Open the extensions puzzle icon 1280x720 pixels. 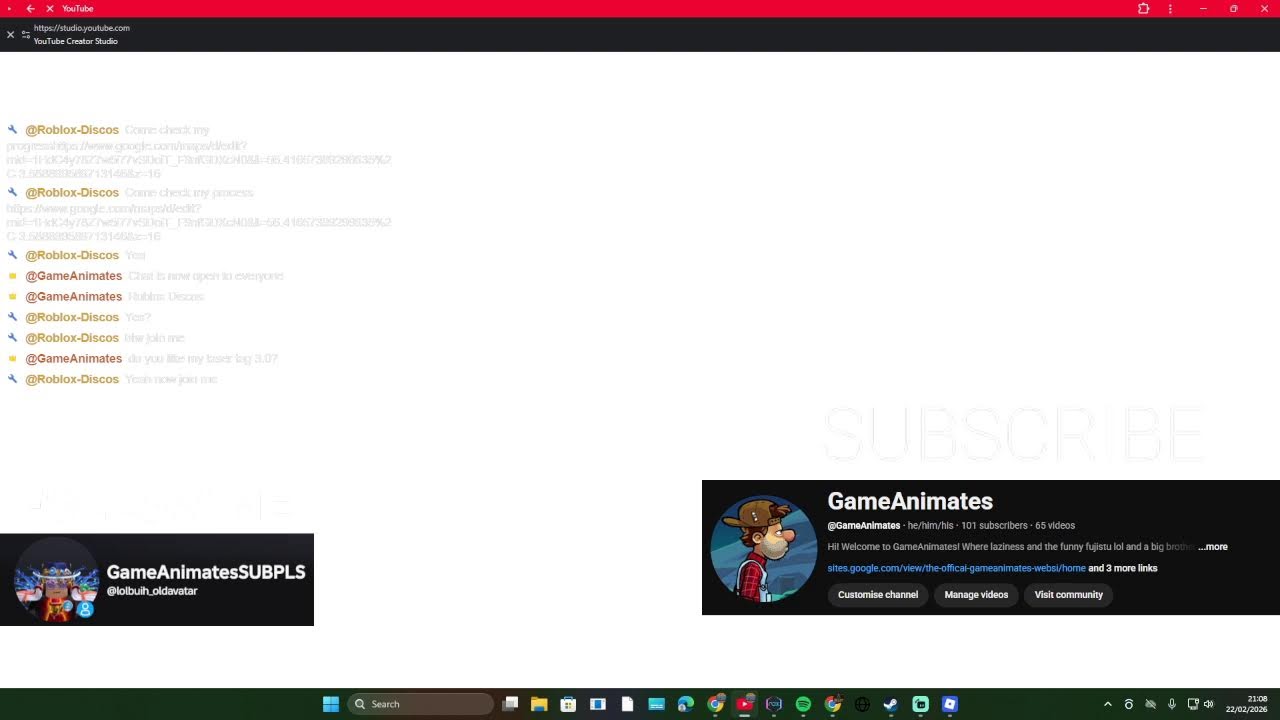pyautogui.click(x=1143, y=8)
